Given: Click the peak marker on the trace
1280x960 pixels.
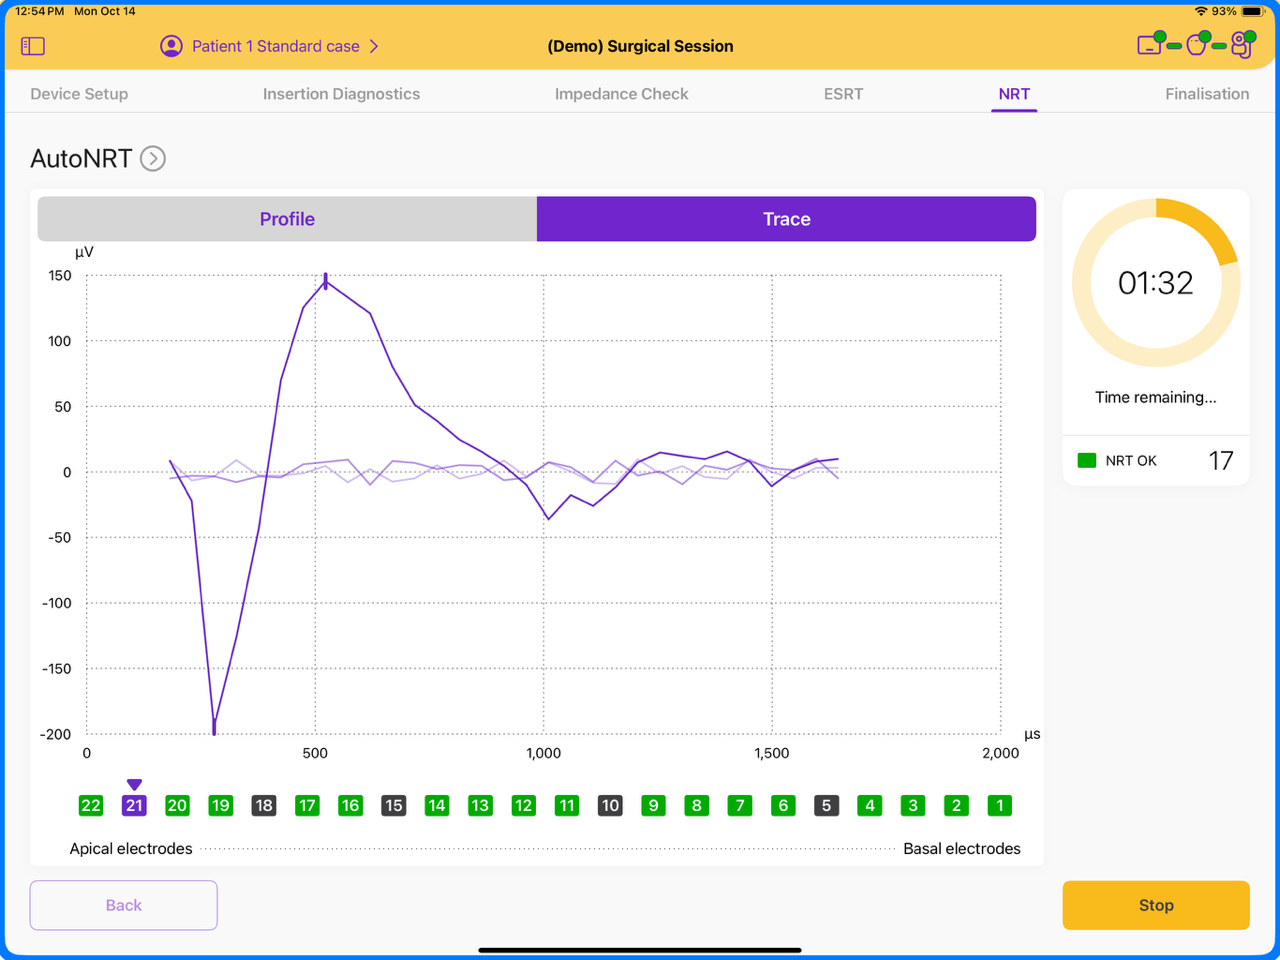Looking at the screenshot, I should tap(325, 281).
